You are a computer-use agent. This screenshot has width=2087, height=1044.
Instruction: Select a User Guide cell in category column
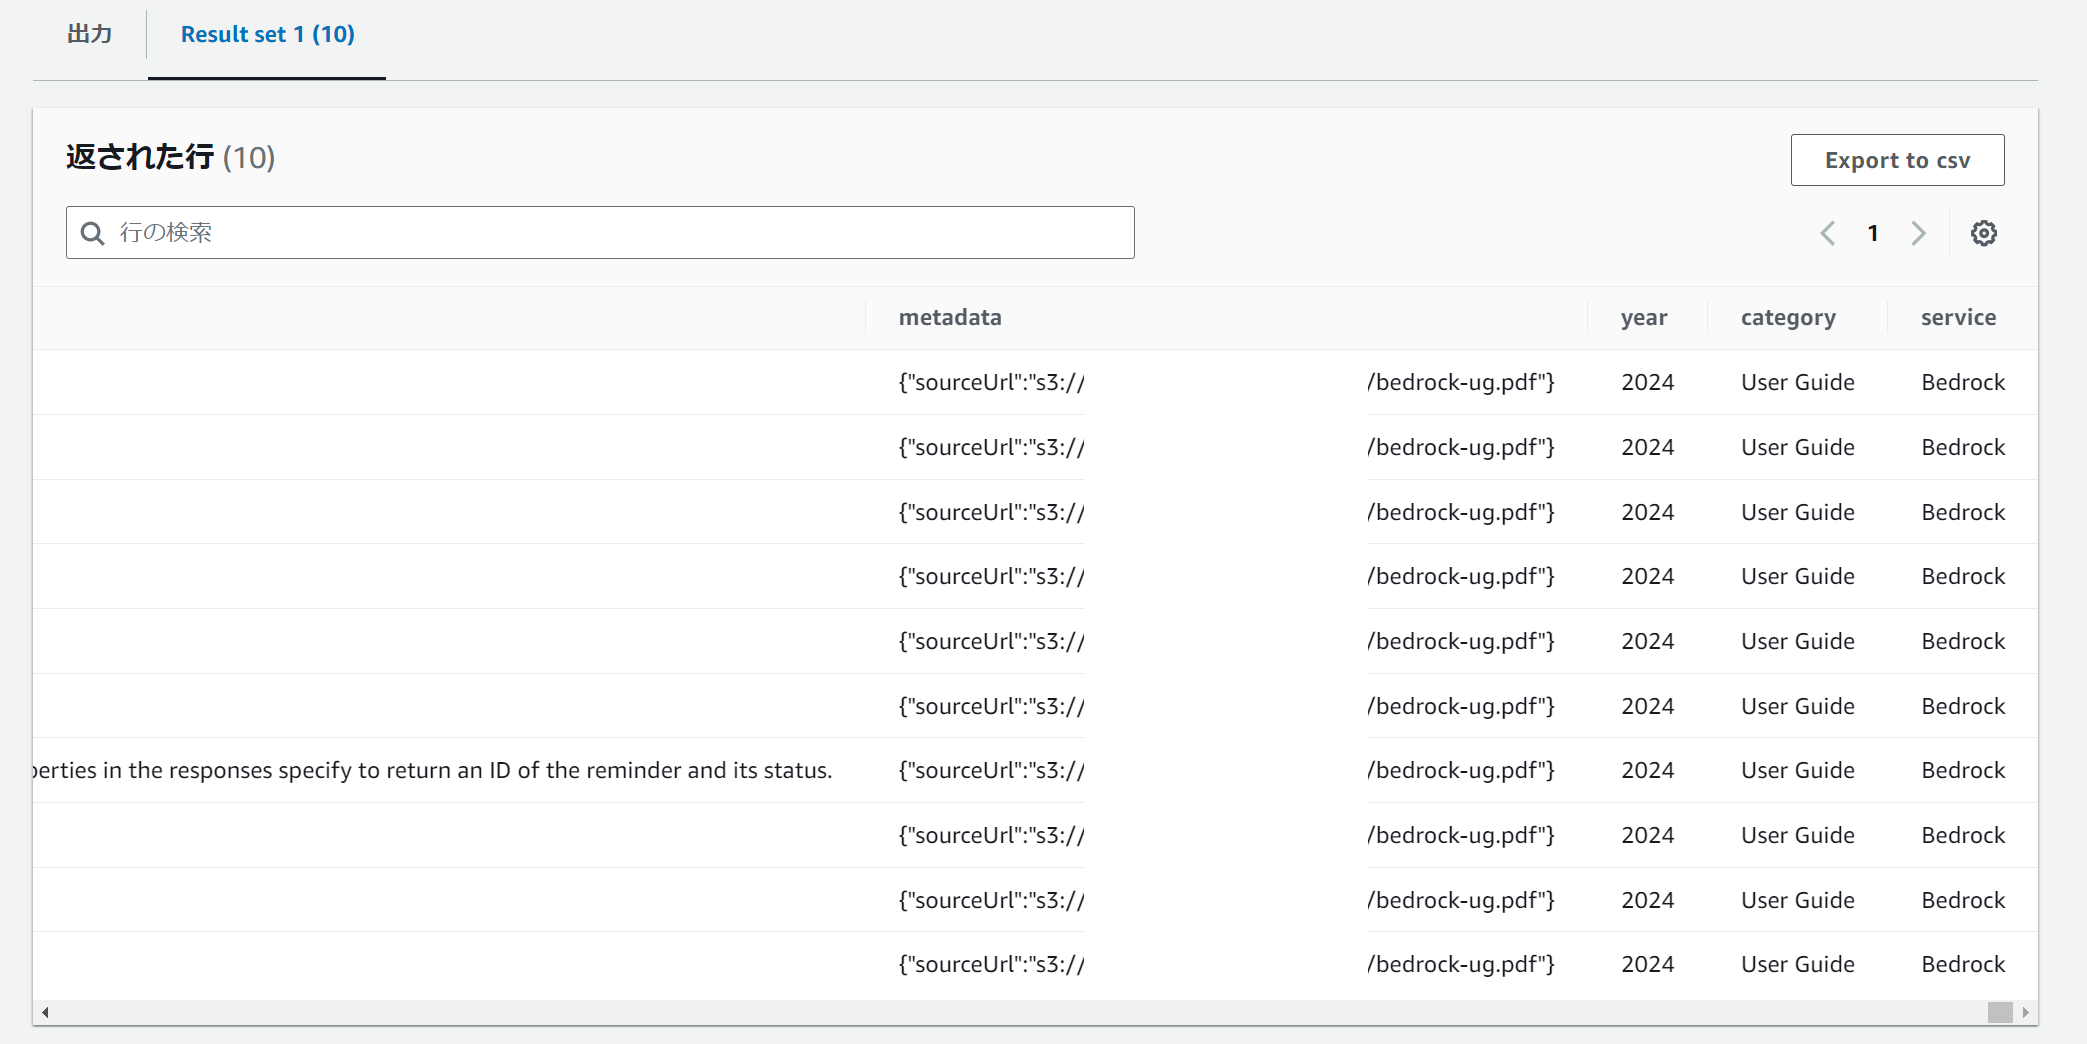click(x=1796, y=381)
